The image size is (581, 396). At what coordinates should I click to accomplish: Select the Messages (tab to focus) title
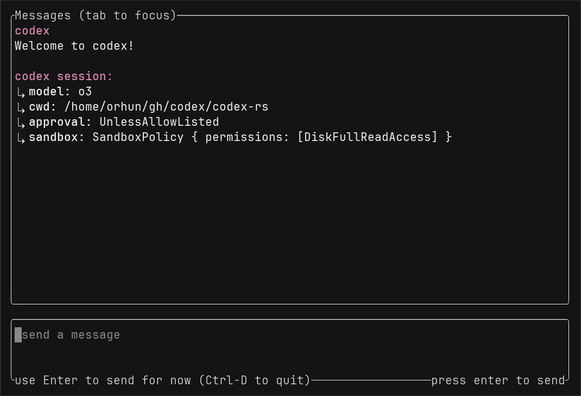point(95,16)
